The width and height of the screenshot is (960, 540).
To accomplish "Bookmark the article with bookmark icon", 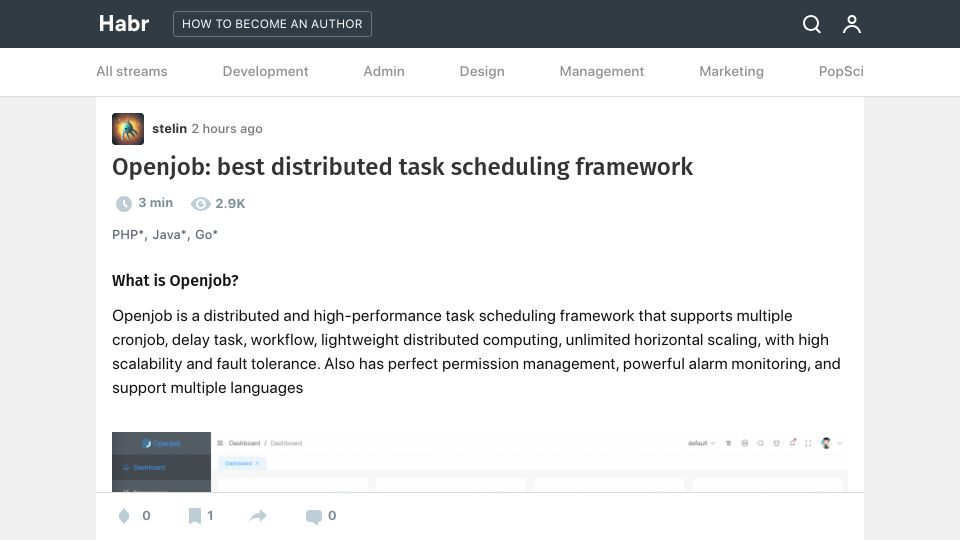I will (x=195, y=516).
